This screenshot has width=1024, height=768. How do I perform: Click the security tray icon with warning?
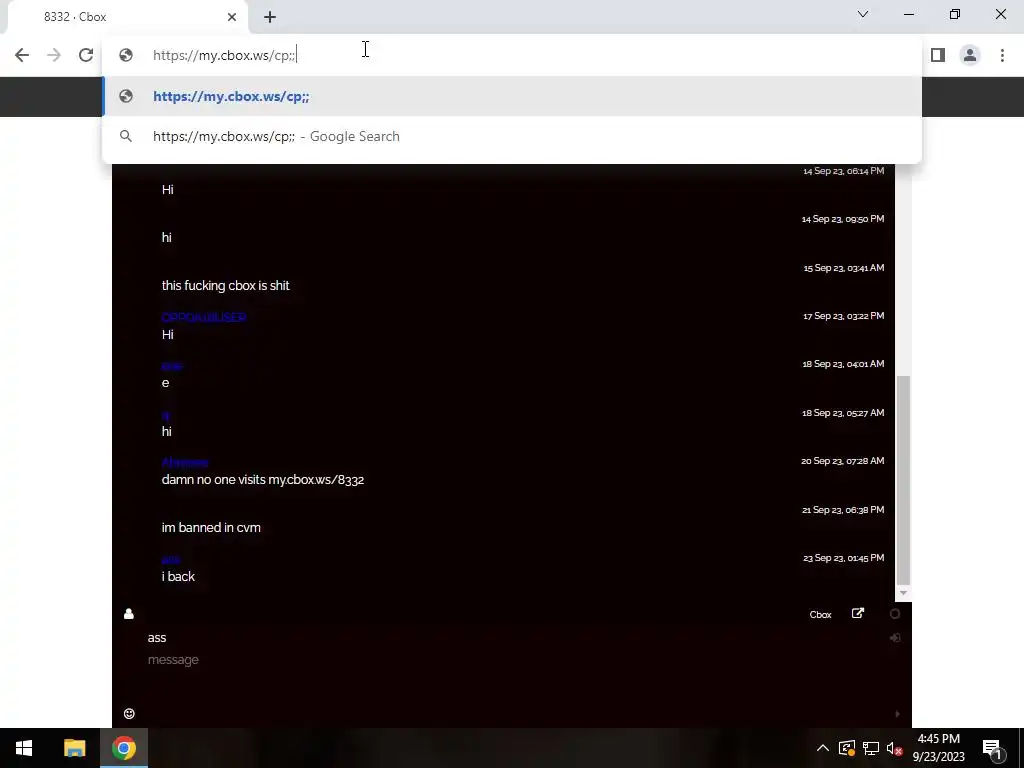(x=847, y=748)
